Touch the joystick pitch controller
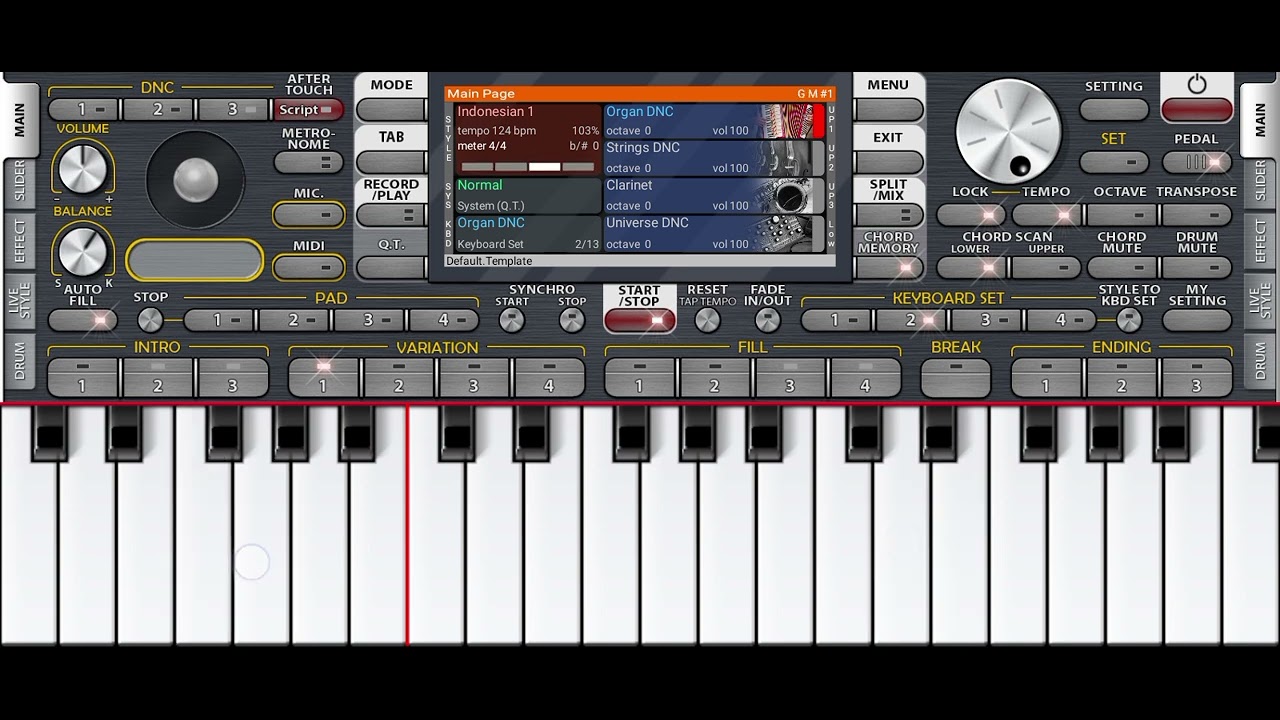This screenshot has width=1280, height=720. point(195,180)
